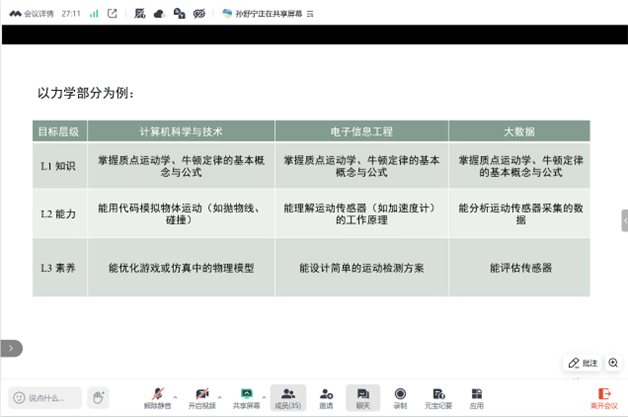Click the pop-out window icon in top bar
Image resolution: width=628 pixels, height=418 pixels.
click(x=112, y=14)
